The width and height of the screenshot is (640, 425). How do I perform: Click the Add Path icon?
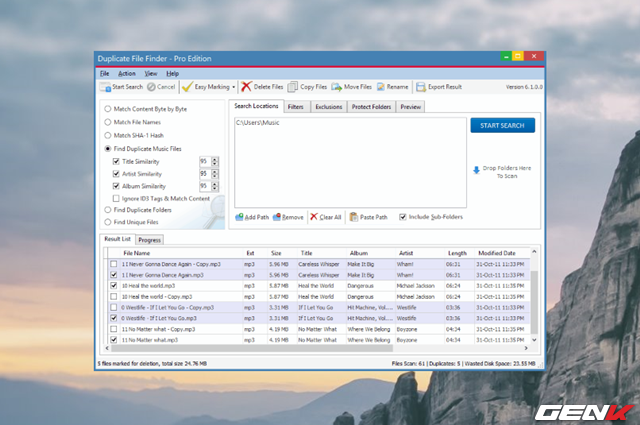(x=239, y=217)
